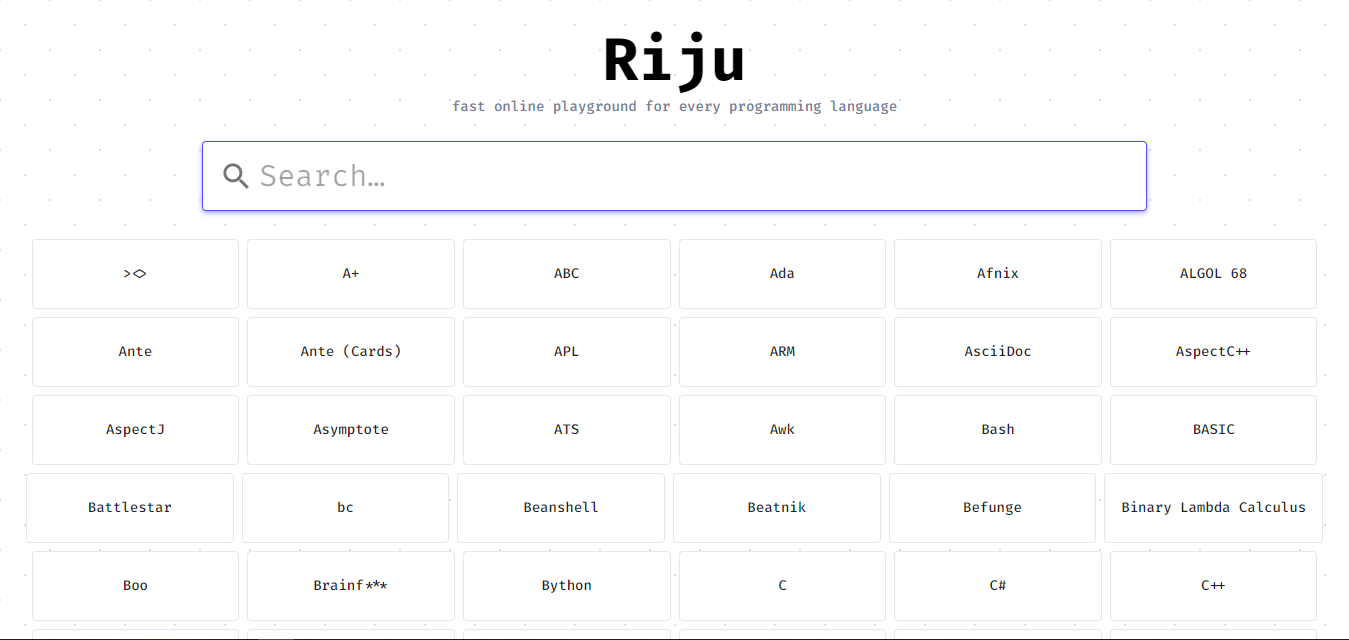Click the APL language tile
The image size is (1349, 640).
coord(566,351)
